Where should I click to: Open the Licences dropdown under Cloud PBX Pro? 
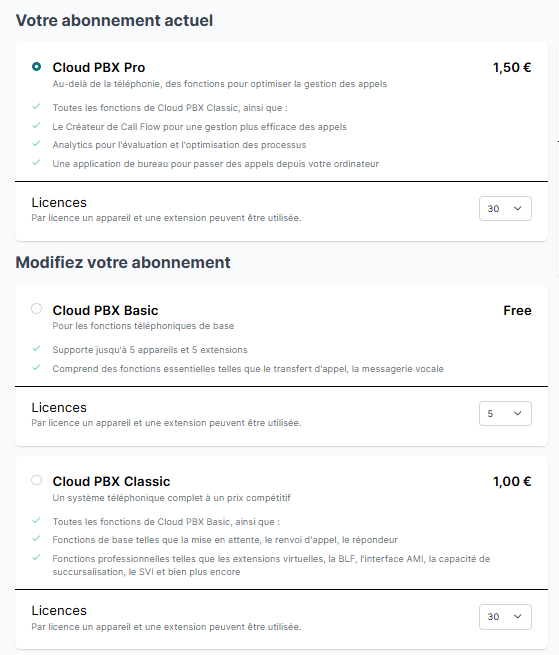[505, 208]
